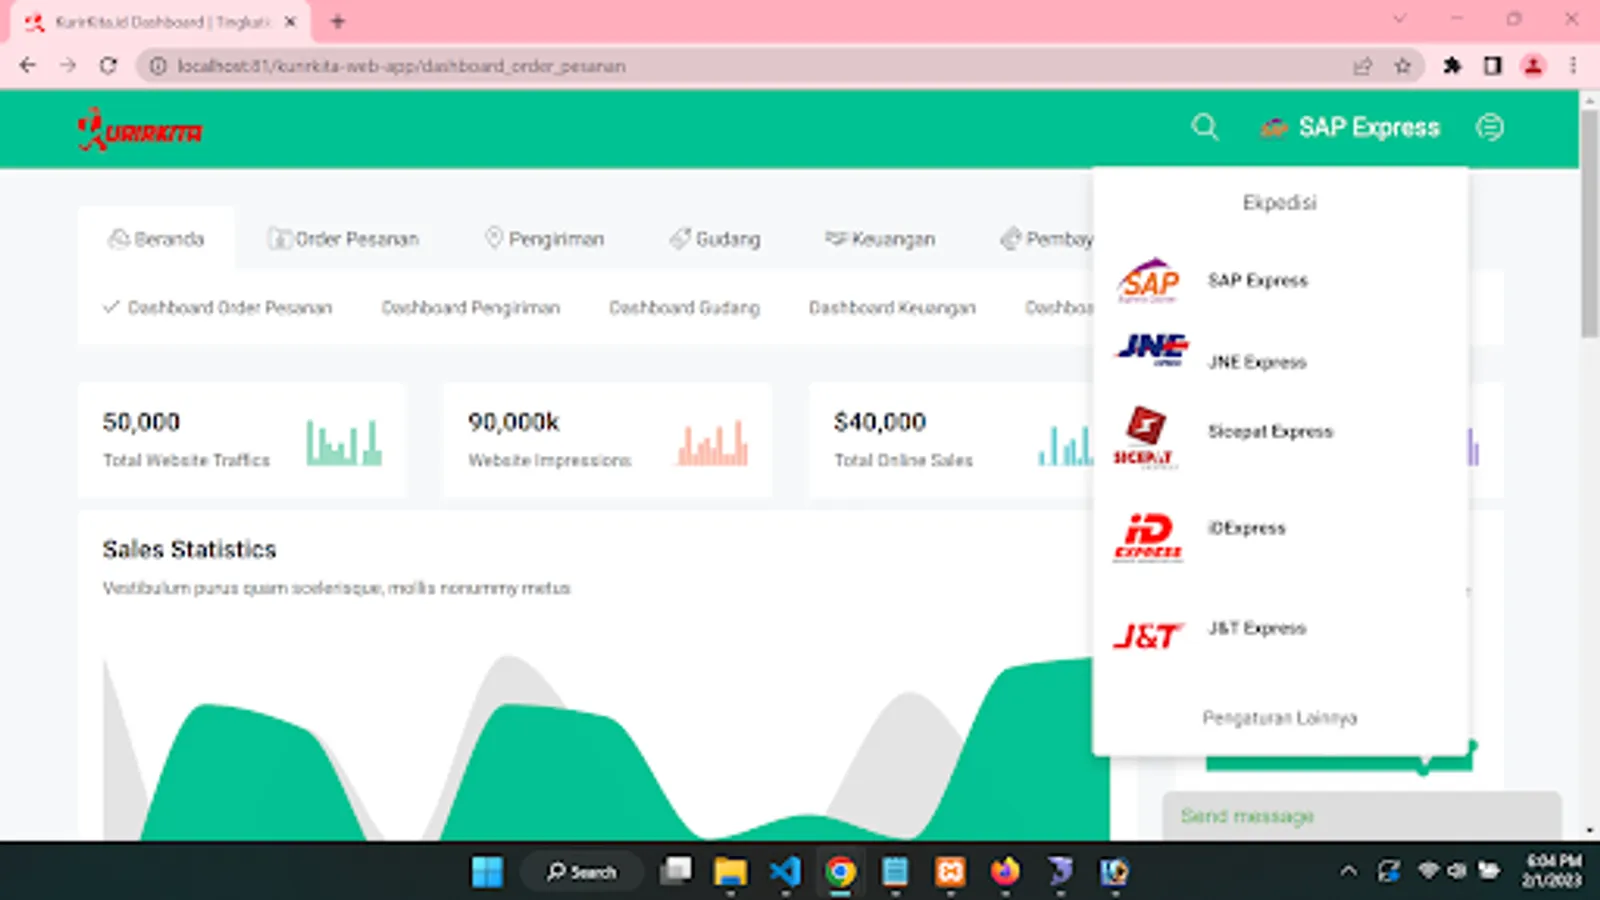Reload the current page

108,66
